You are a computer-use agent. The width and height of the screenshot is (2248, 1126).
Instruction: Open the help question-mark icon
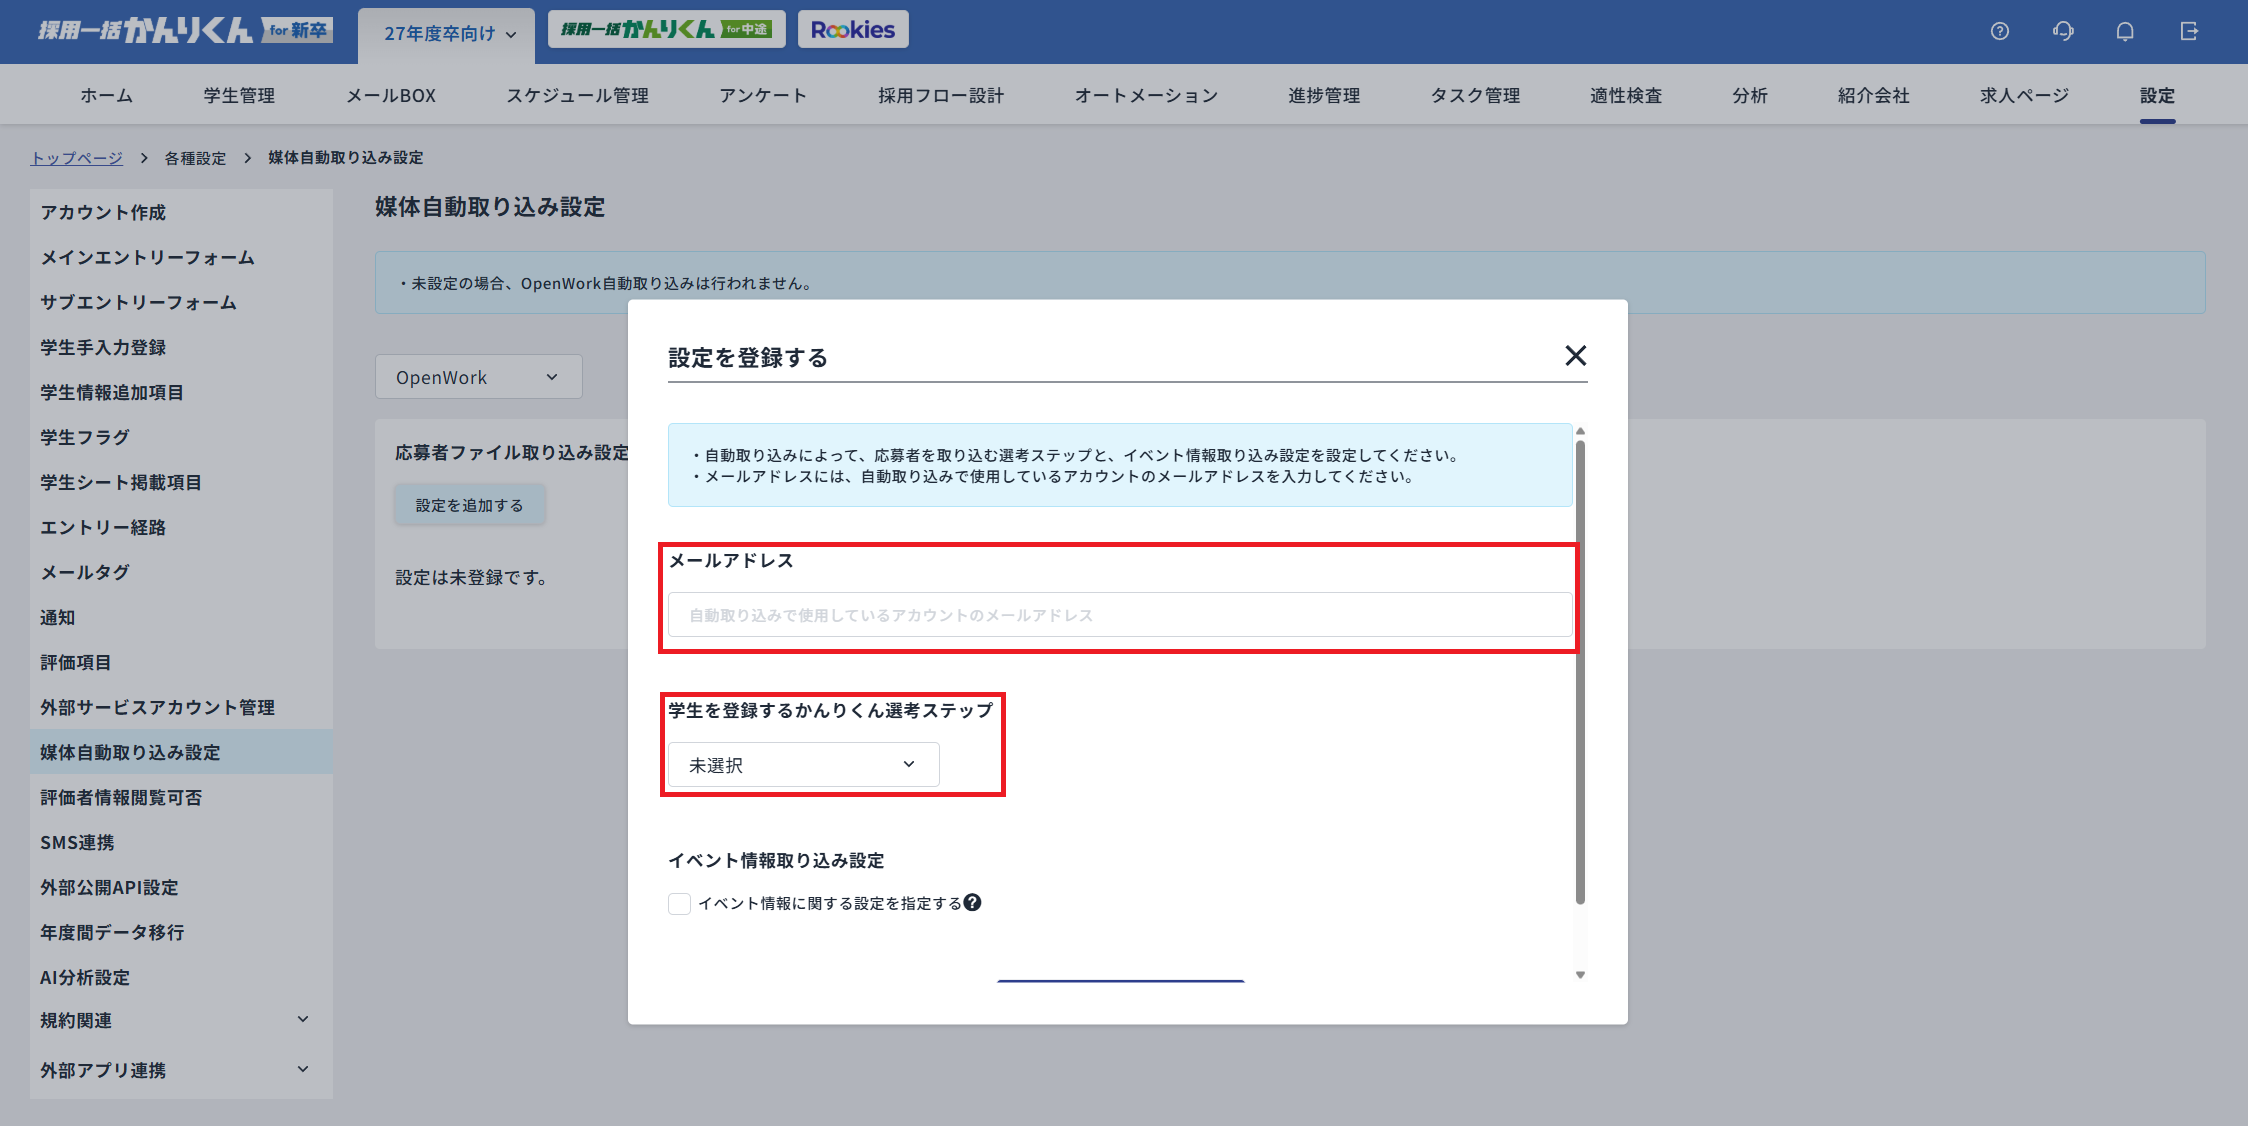1999,31
